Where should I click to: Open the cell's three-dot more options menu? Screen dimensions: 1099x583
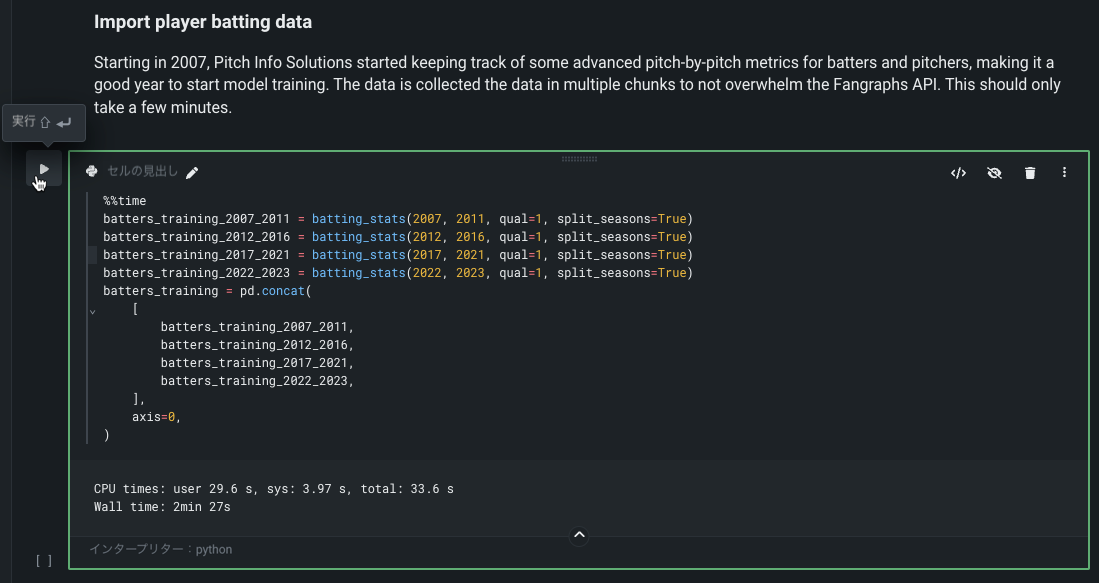pyautogui.click(x=1064, y=173)
